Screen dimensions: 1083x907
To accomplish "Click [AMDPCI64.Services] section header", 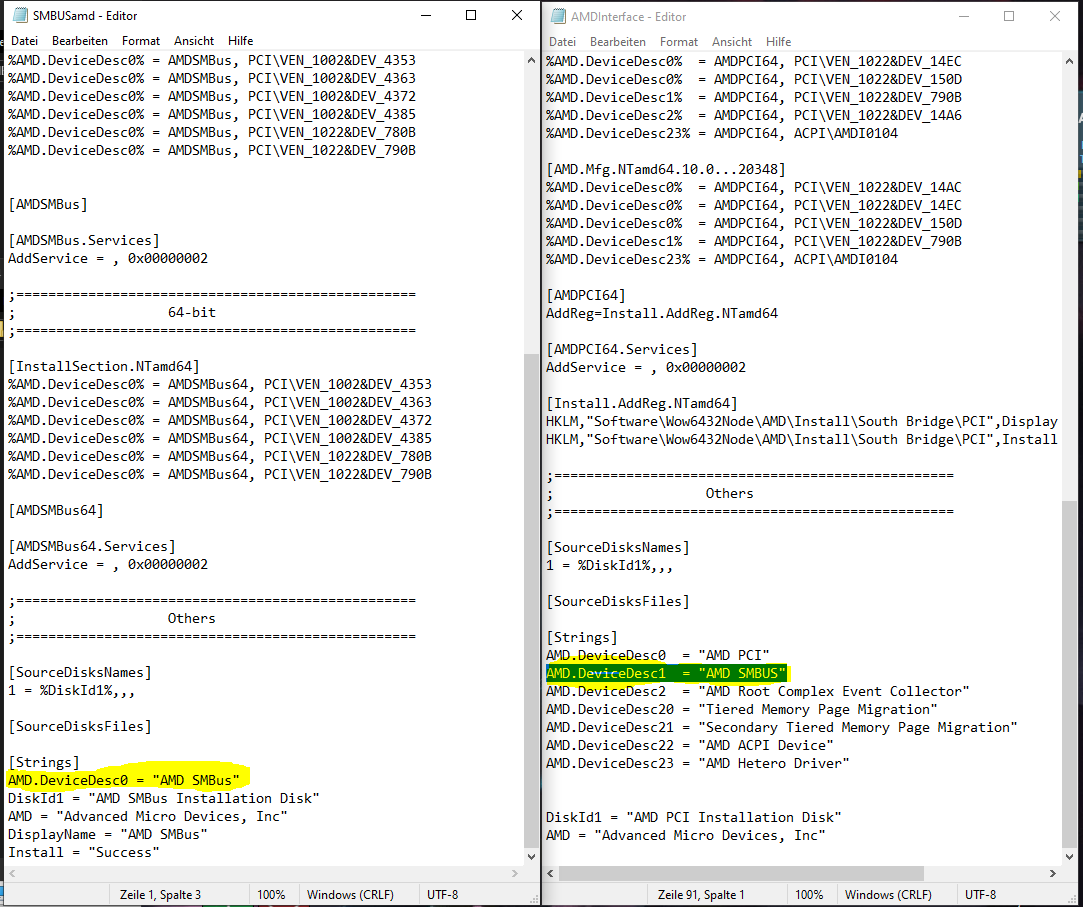I will pos(622,349).
